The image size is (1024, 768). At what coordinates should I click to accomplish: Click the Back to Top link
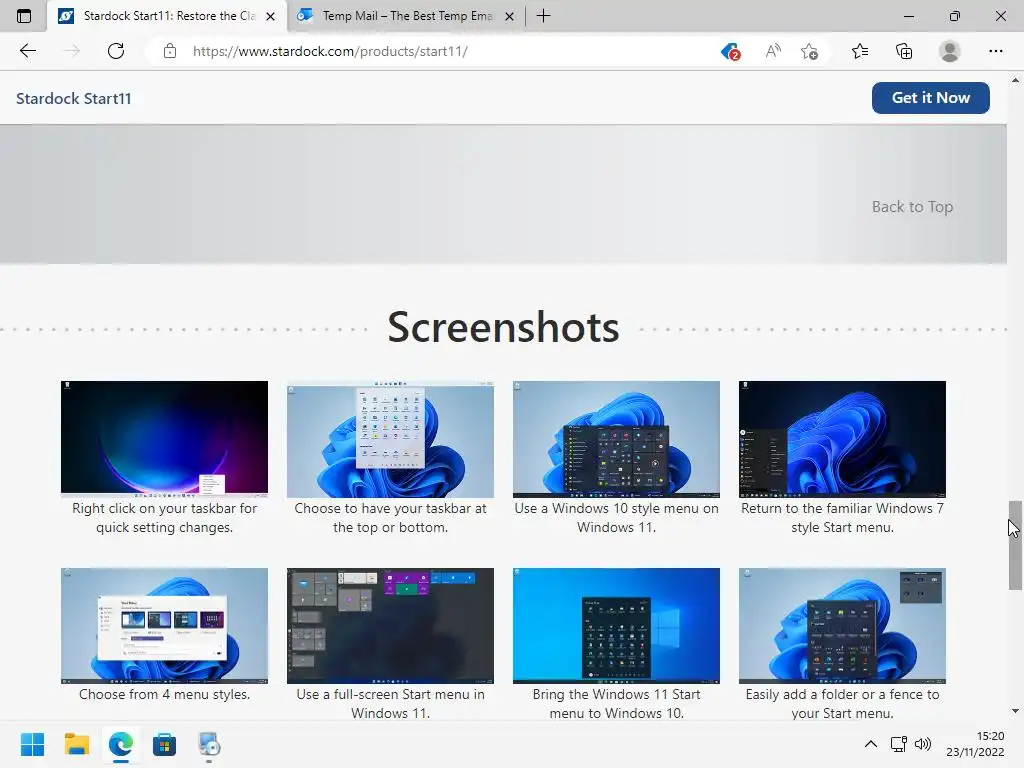click(x=912, y=206)
